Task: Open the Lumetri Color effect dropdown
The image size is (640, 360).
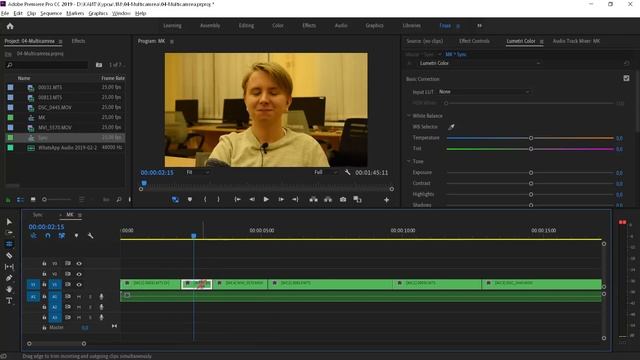Action: pos(480,63)
